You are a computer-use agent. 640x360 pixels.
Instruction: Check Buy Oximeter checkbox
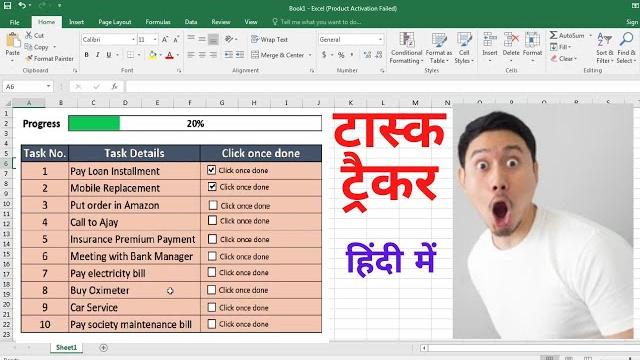(x=211, y=290)
